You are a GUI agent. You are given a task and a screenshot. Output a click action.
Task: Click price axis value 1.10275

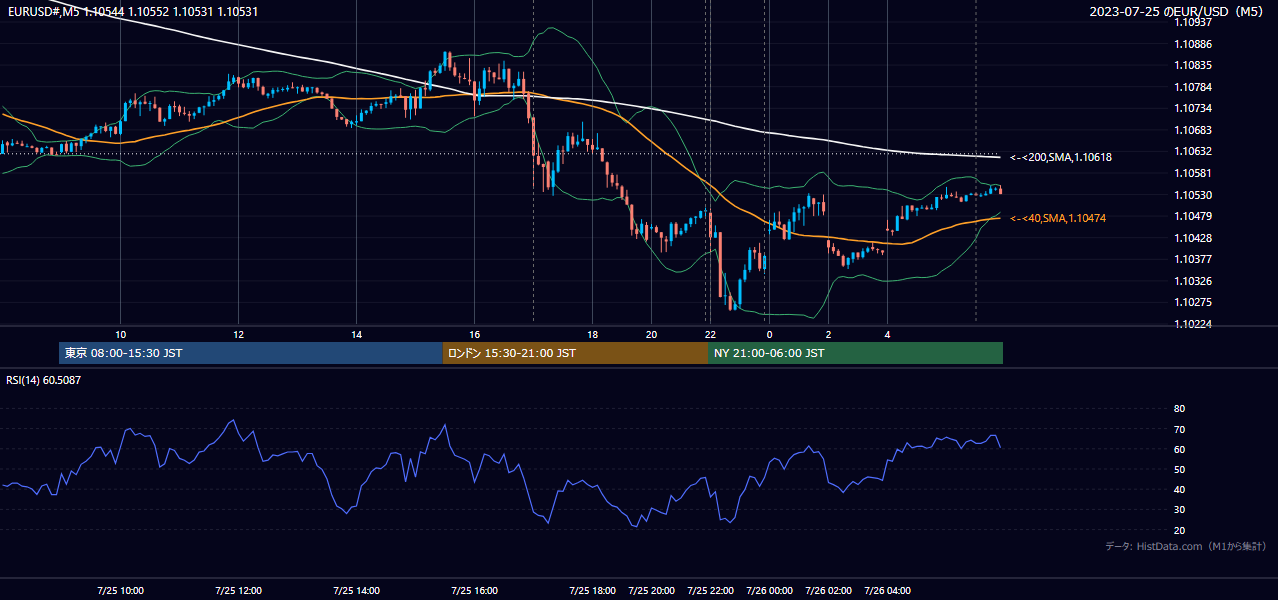(x=1192, y=302)
